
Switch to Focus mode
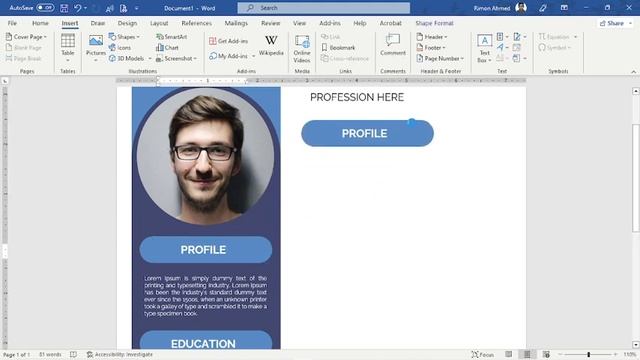(x=482, y=355)
